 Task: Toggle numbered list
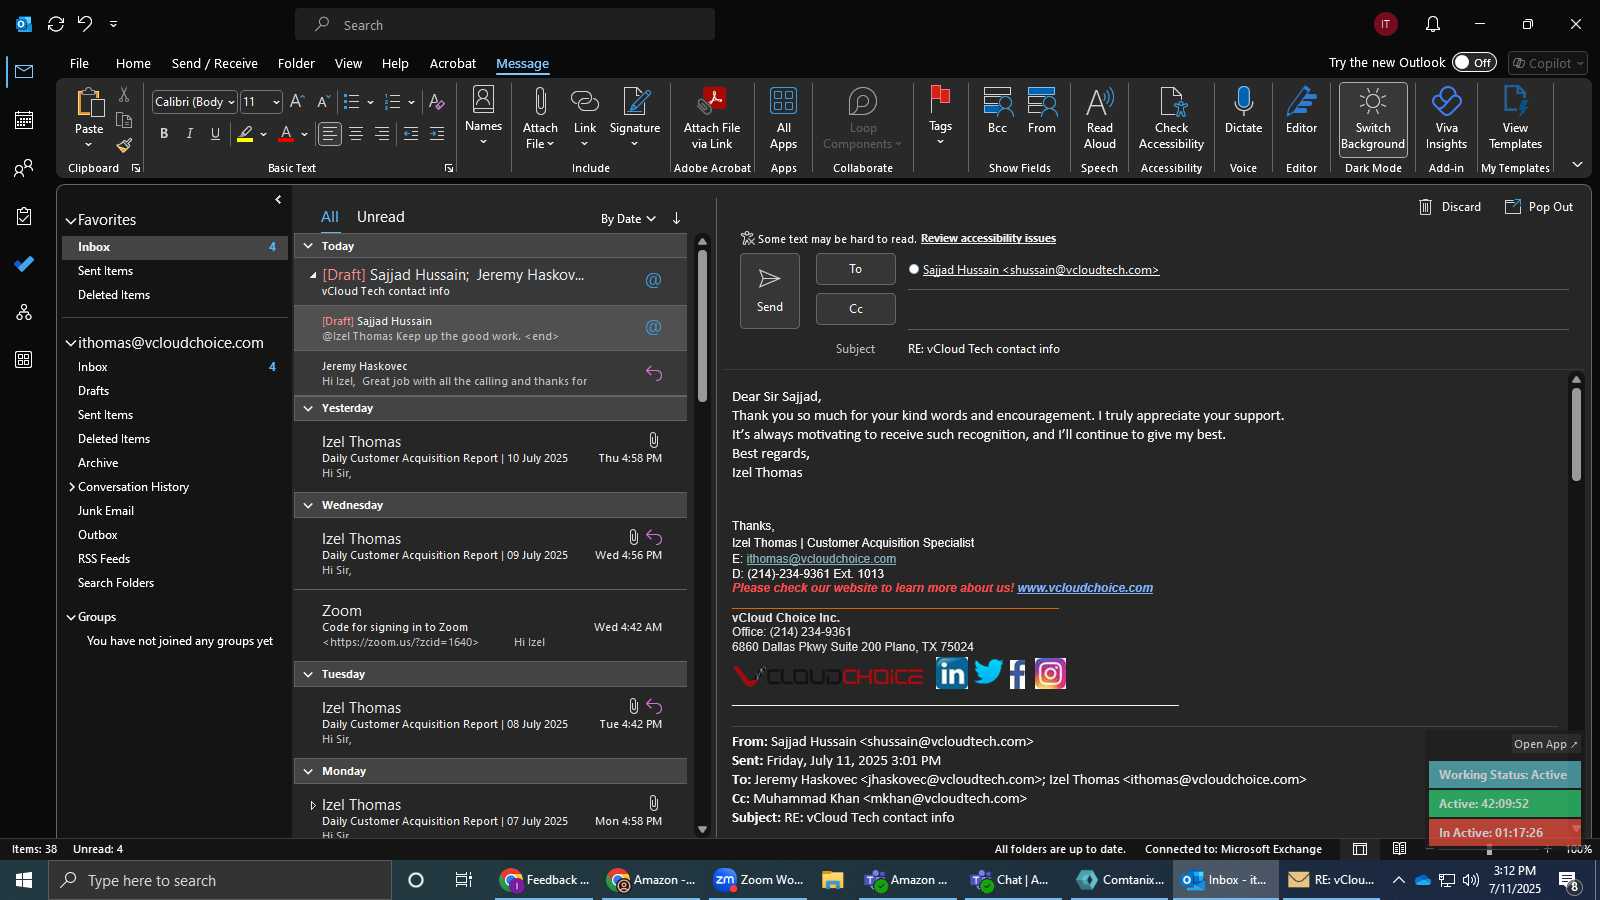coord(392,102)
